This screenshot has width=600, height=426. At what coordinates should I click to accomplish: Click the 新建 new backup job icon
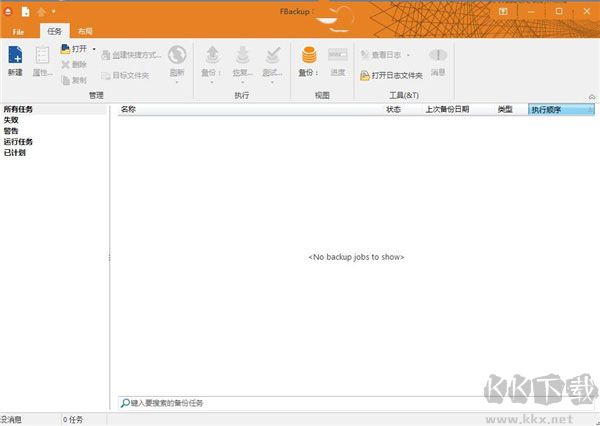15,55
